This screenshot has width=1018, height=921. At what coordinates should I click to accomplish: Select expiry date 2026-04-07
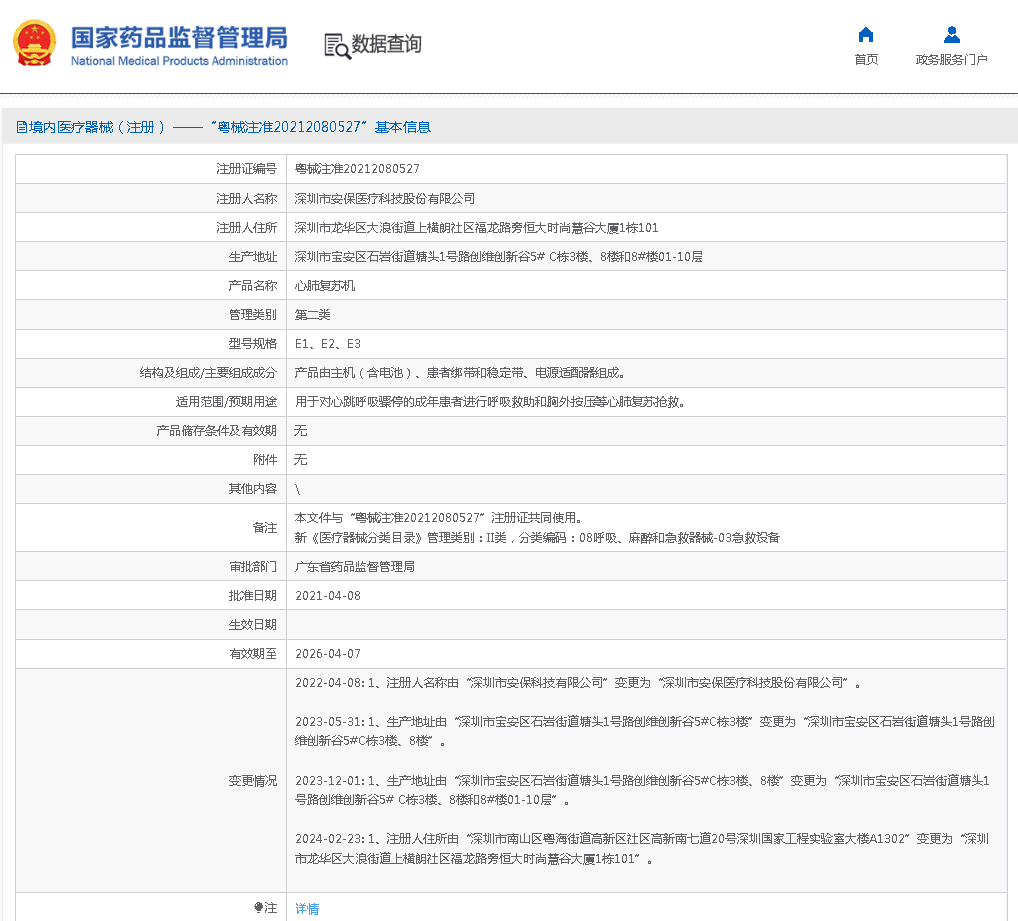(328, 654)
